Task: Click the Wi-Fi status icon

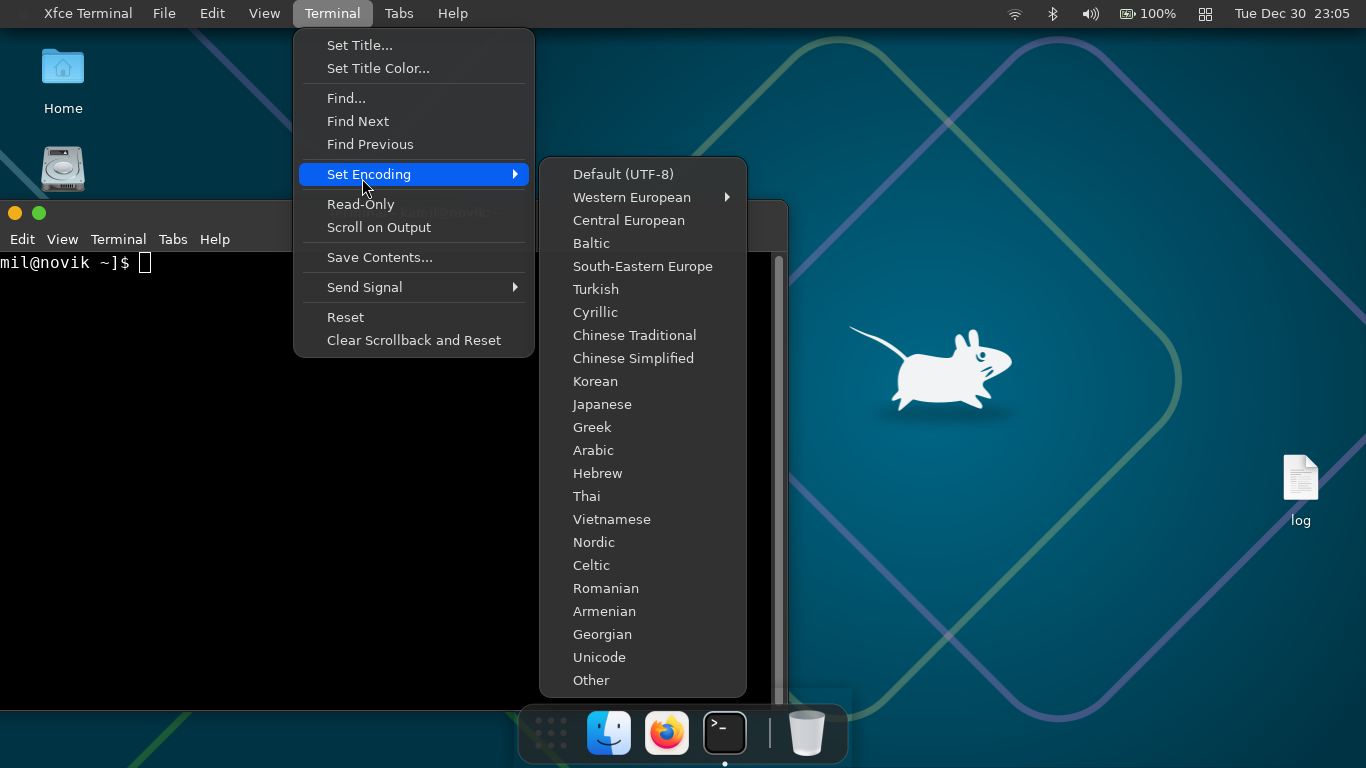Action: tap(1015, 14)
